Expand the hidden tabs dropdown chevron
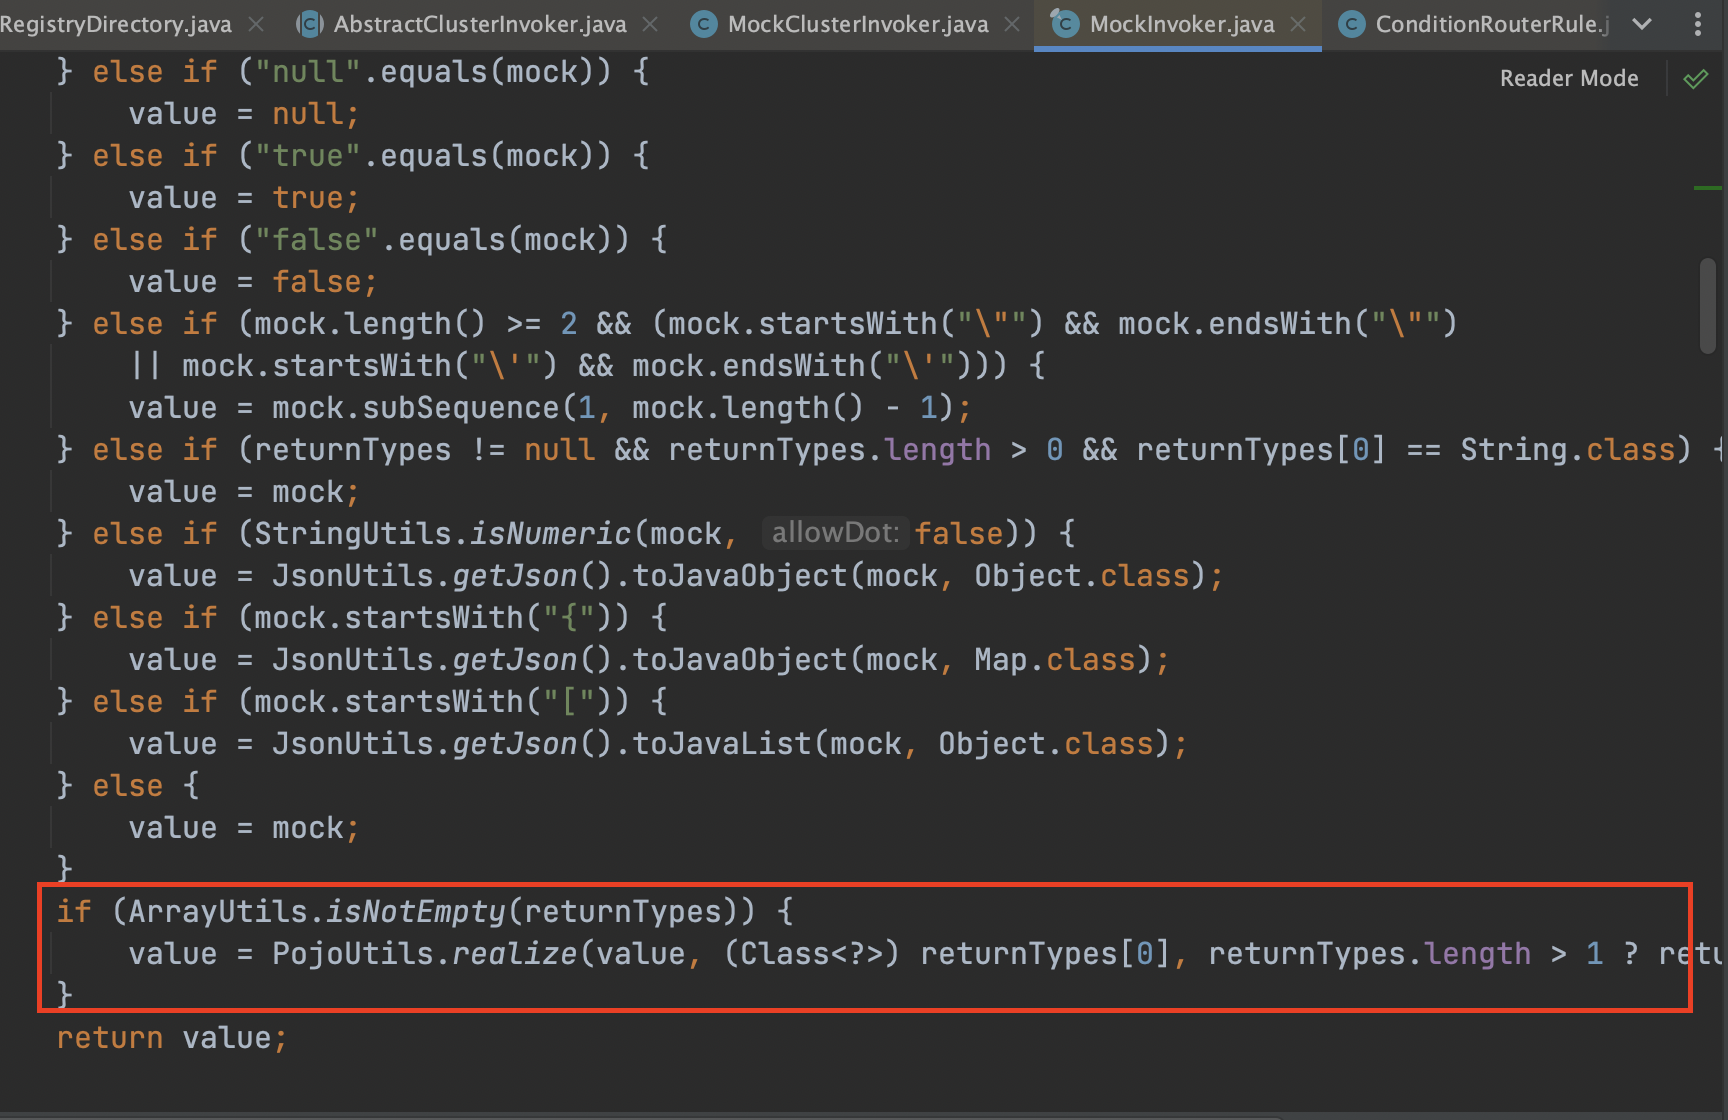The height and width of the screenshot is (1120, 1728). pyautogui.click(x=1642, y=24)
